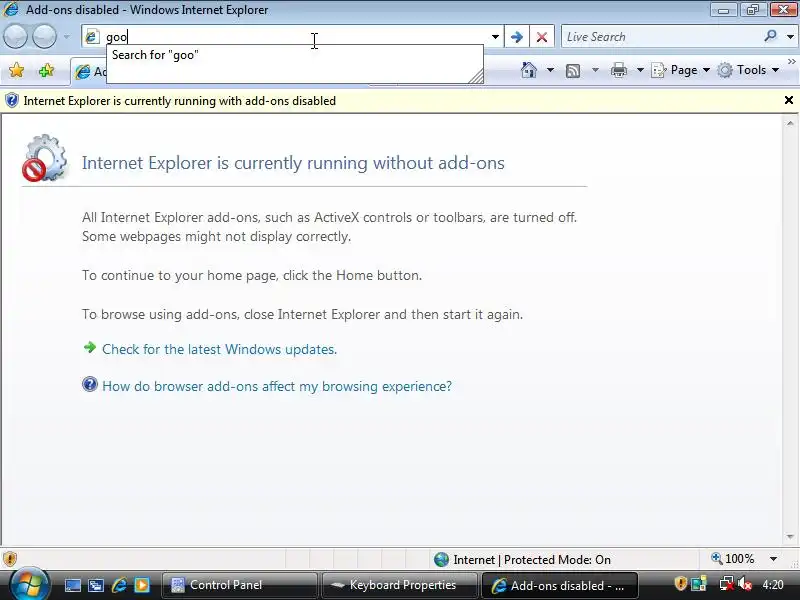The image size is (800, 600).
Task: Click the Tools toolbar gear icon
Action: tap(724, 70)
